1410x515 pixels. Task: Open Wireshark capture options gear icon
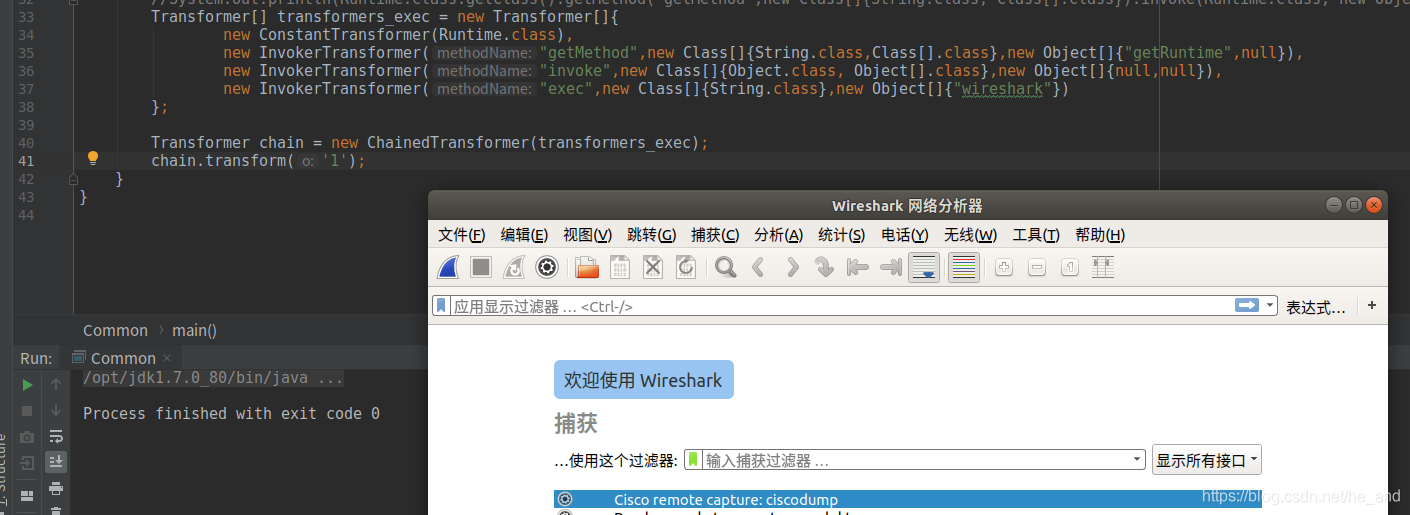546,267
